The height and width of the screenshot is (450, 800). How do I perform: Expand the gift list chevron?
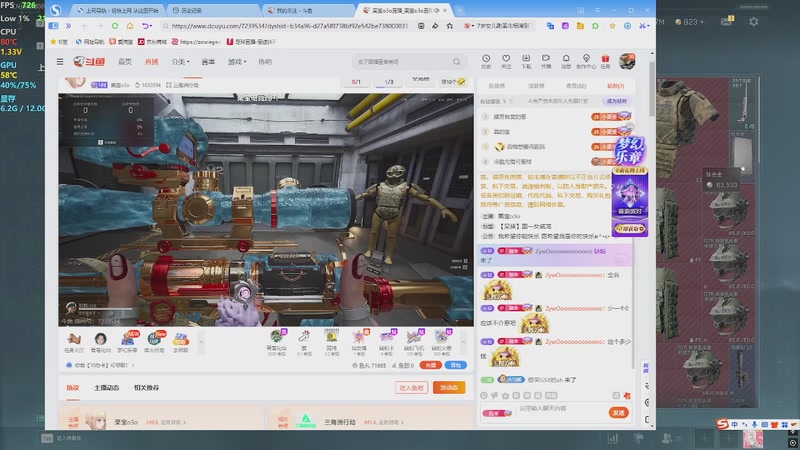point(463,342)
